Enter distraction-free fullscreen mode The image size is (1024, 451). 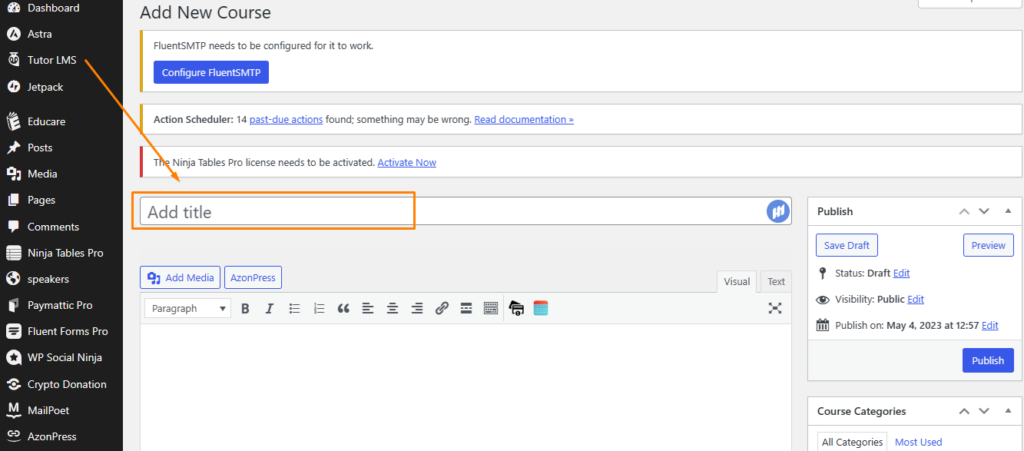tap(775, 309)
